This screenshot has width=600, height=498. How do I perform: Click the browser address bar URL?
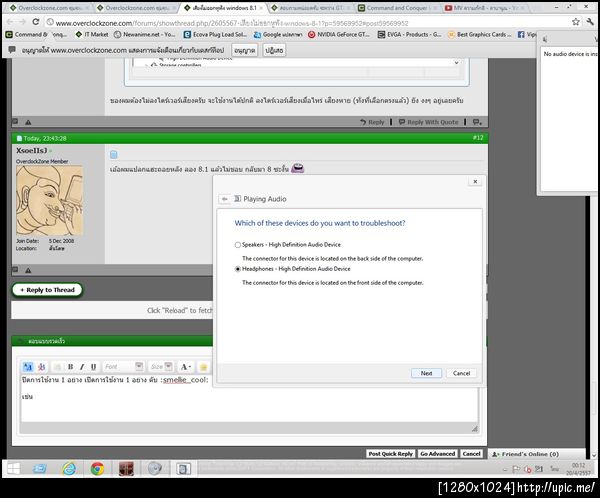[x=232, y=23]
